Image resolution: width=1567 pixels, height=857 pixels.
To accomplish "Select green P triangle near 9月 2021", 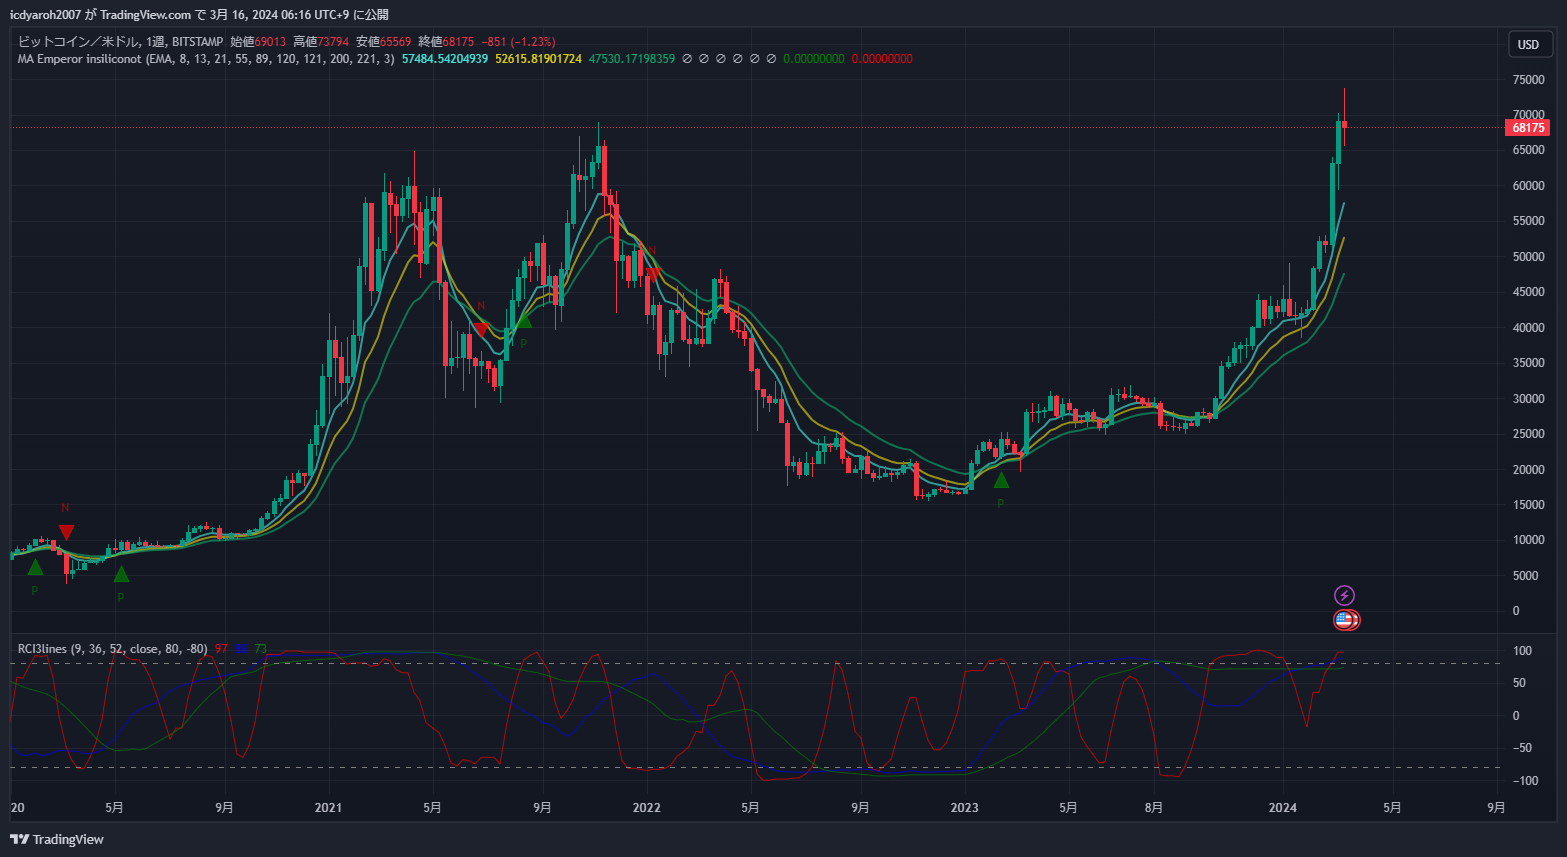I will (523, 320).
